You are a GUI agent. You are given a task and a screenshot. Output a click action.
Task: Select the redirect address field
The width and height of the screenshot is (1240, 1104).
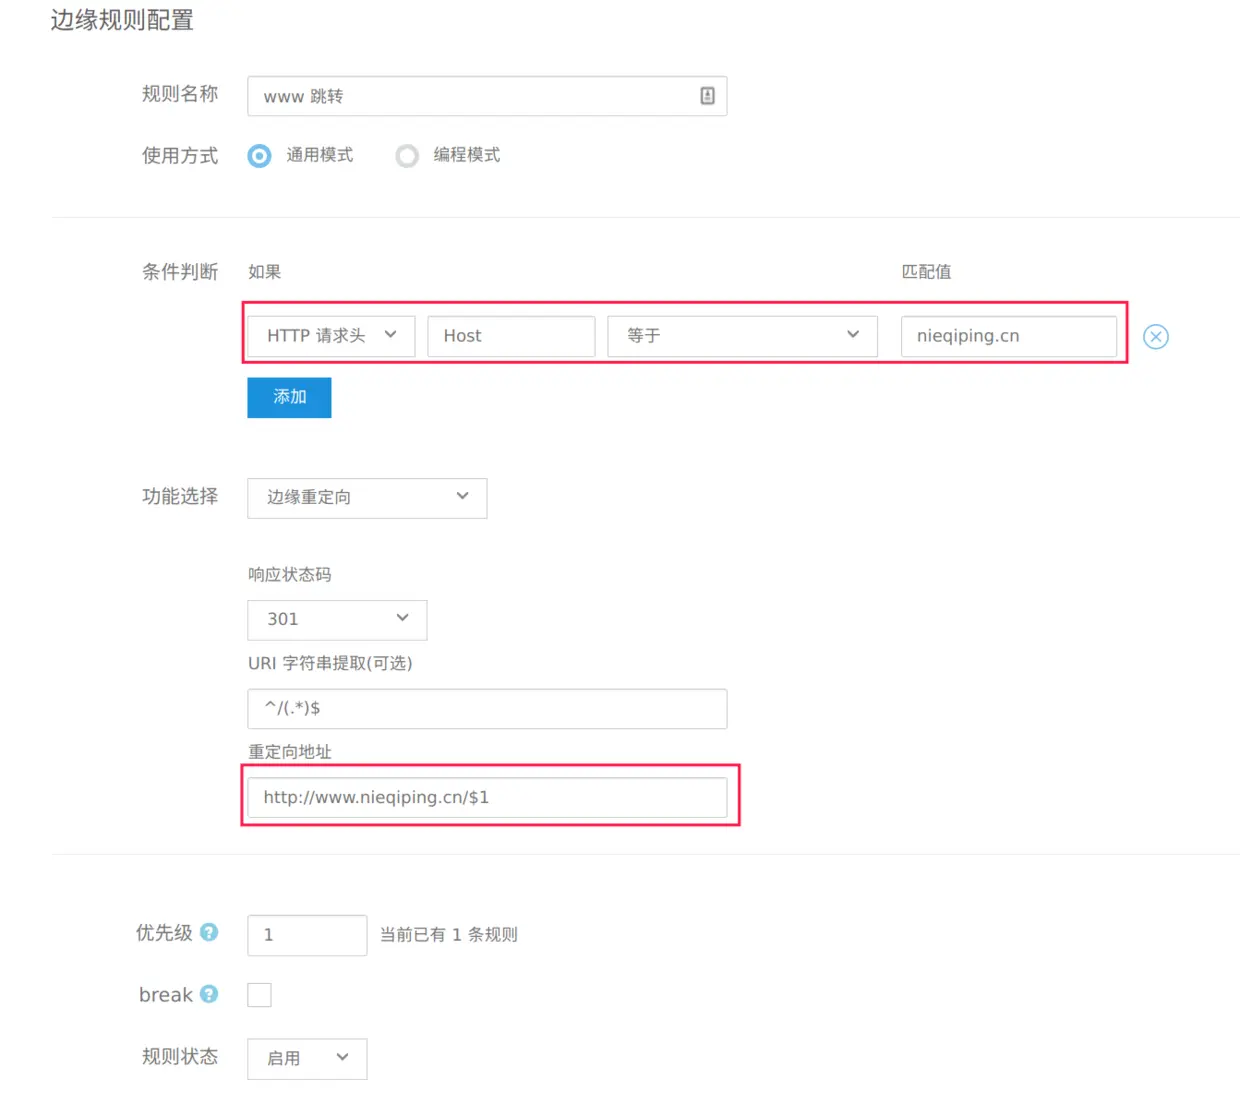pyautogui.click(x=488, y=797)
